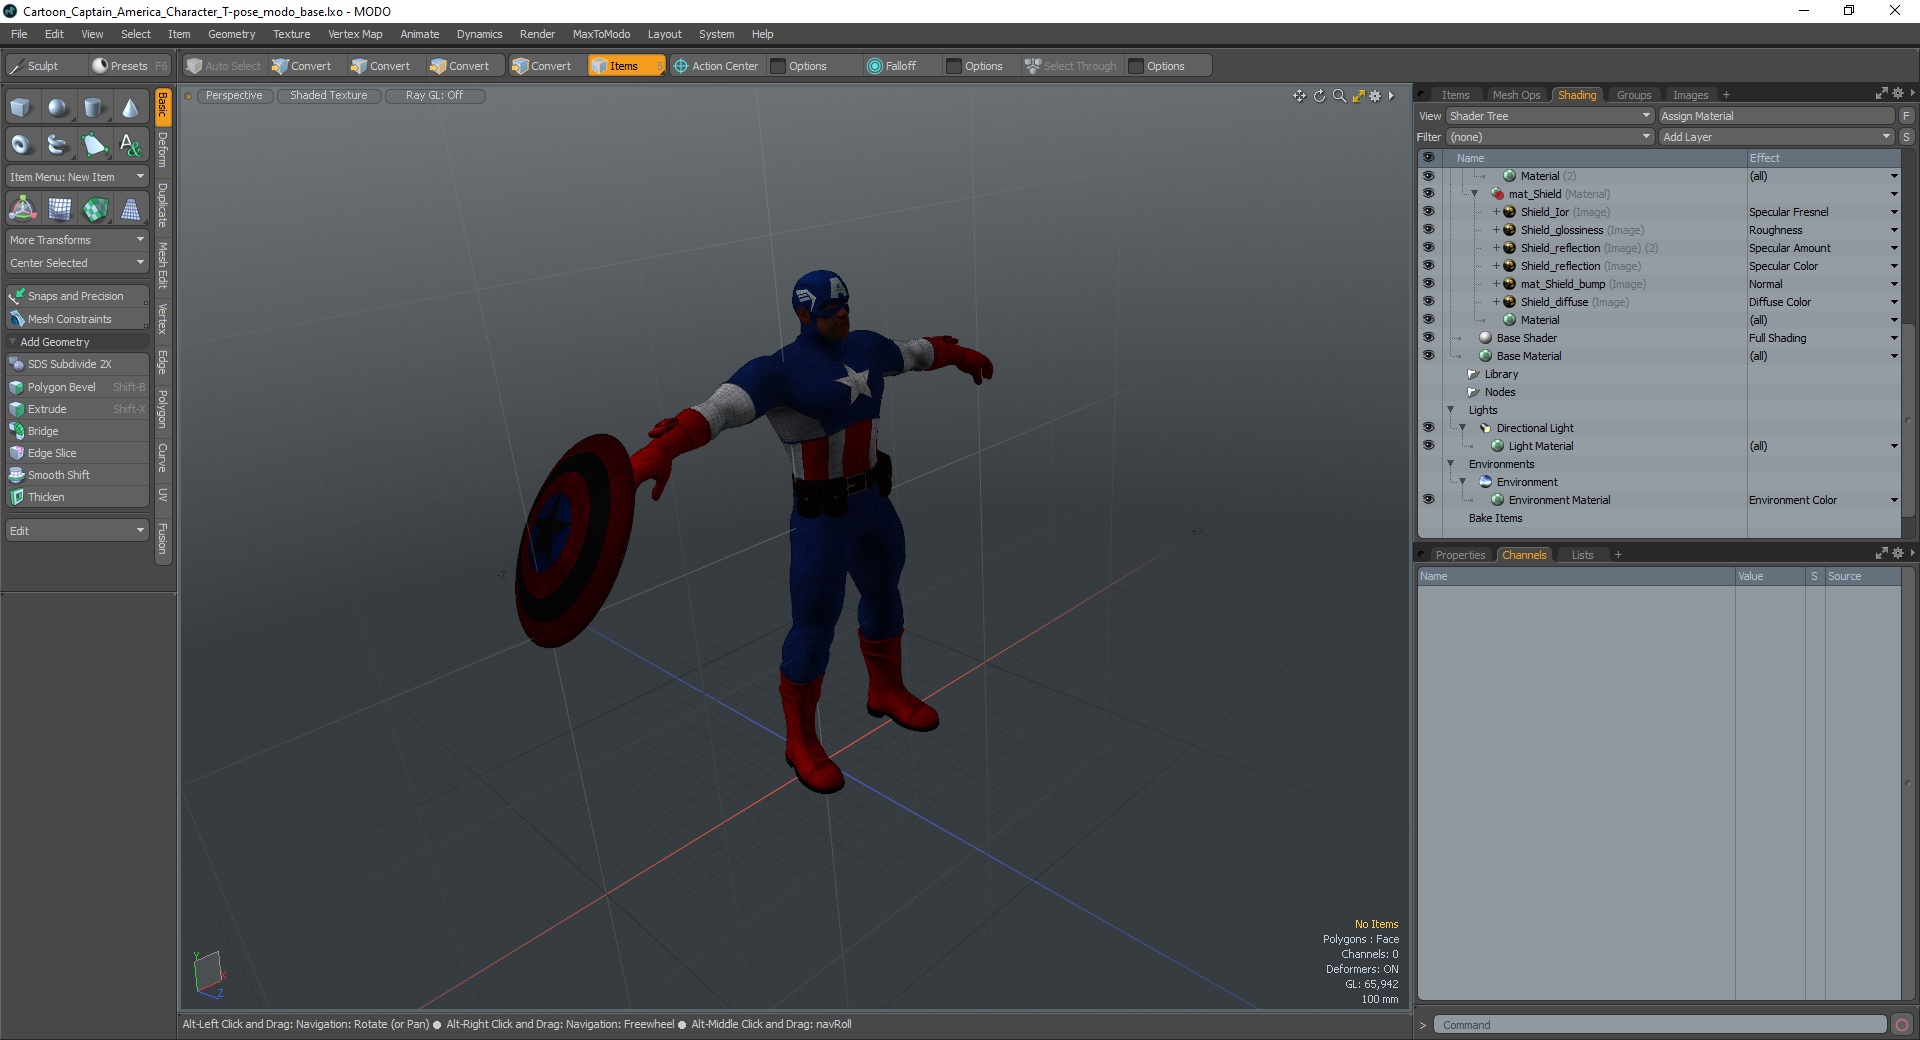Open Mesh Constraints options
Viewport: 1920px width, 1040px height.
coord(77,319)
